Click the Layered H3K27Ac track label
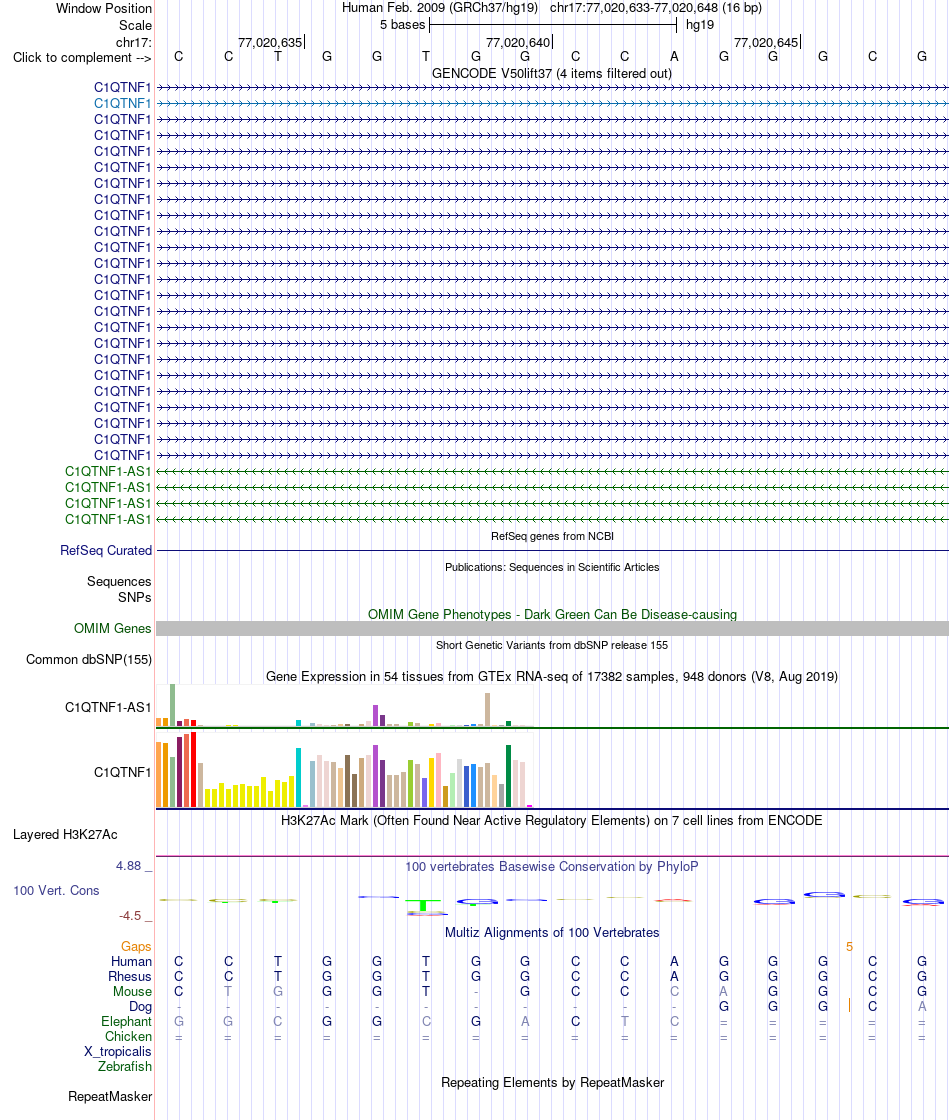950x1120 pixels. 65,835
